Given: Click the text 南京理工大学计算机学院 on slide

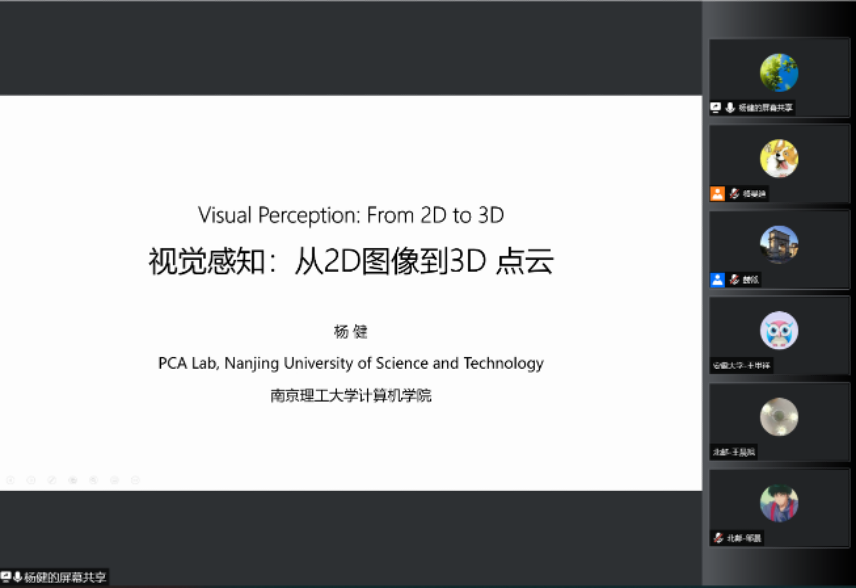Looking at the screenshot, I should coord(351,395).
